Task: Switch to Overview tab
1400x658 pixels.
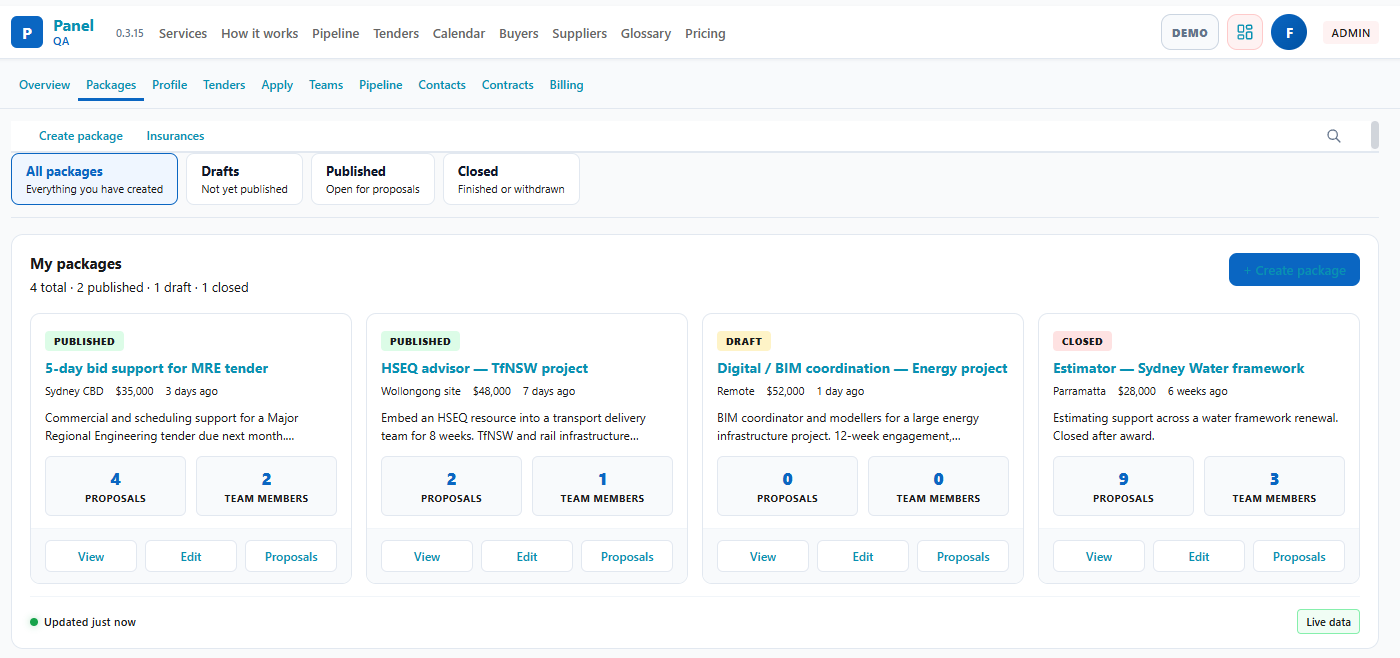Action: [x=45, y=85]
